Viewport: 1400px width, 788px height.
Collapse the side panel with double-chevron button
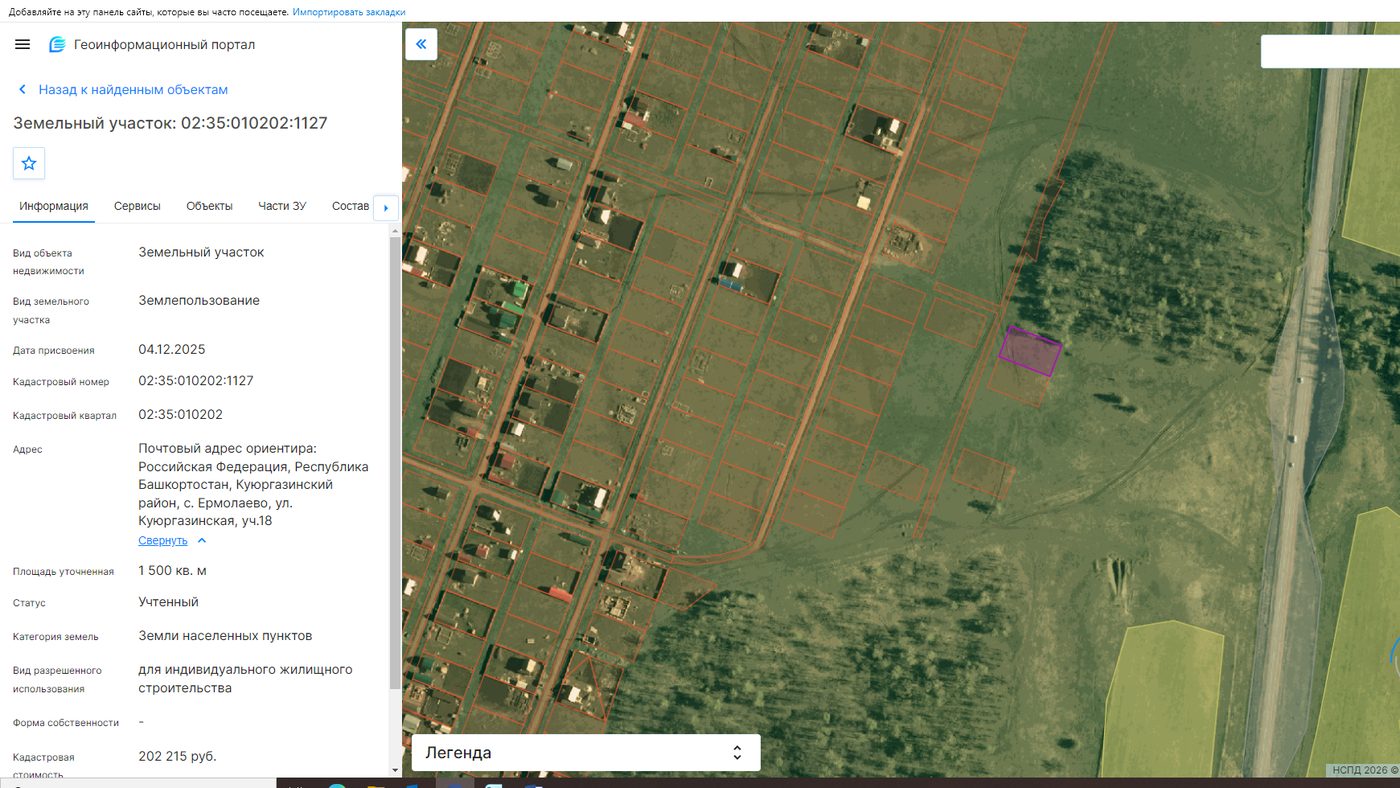click(x=421, y=44)
